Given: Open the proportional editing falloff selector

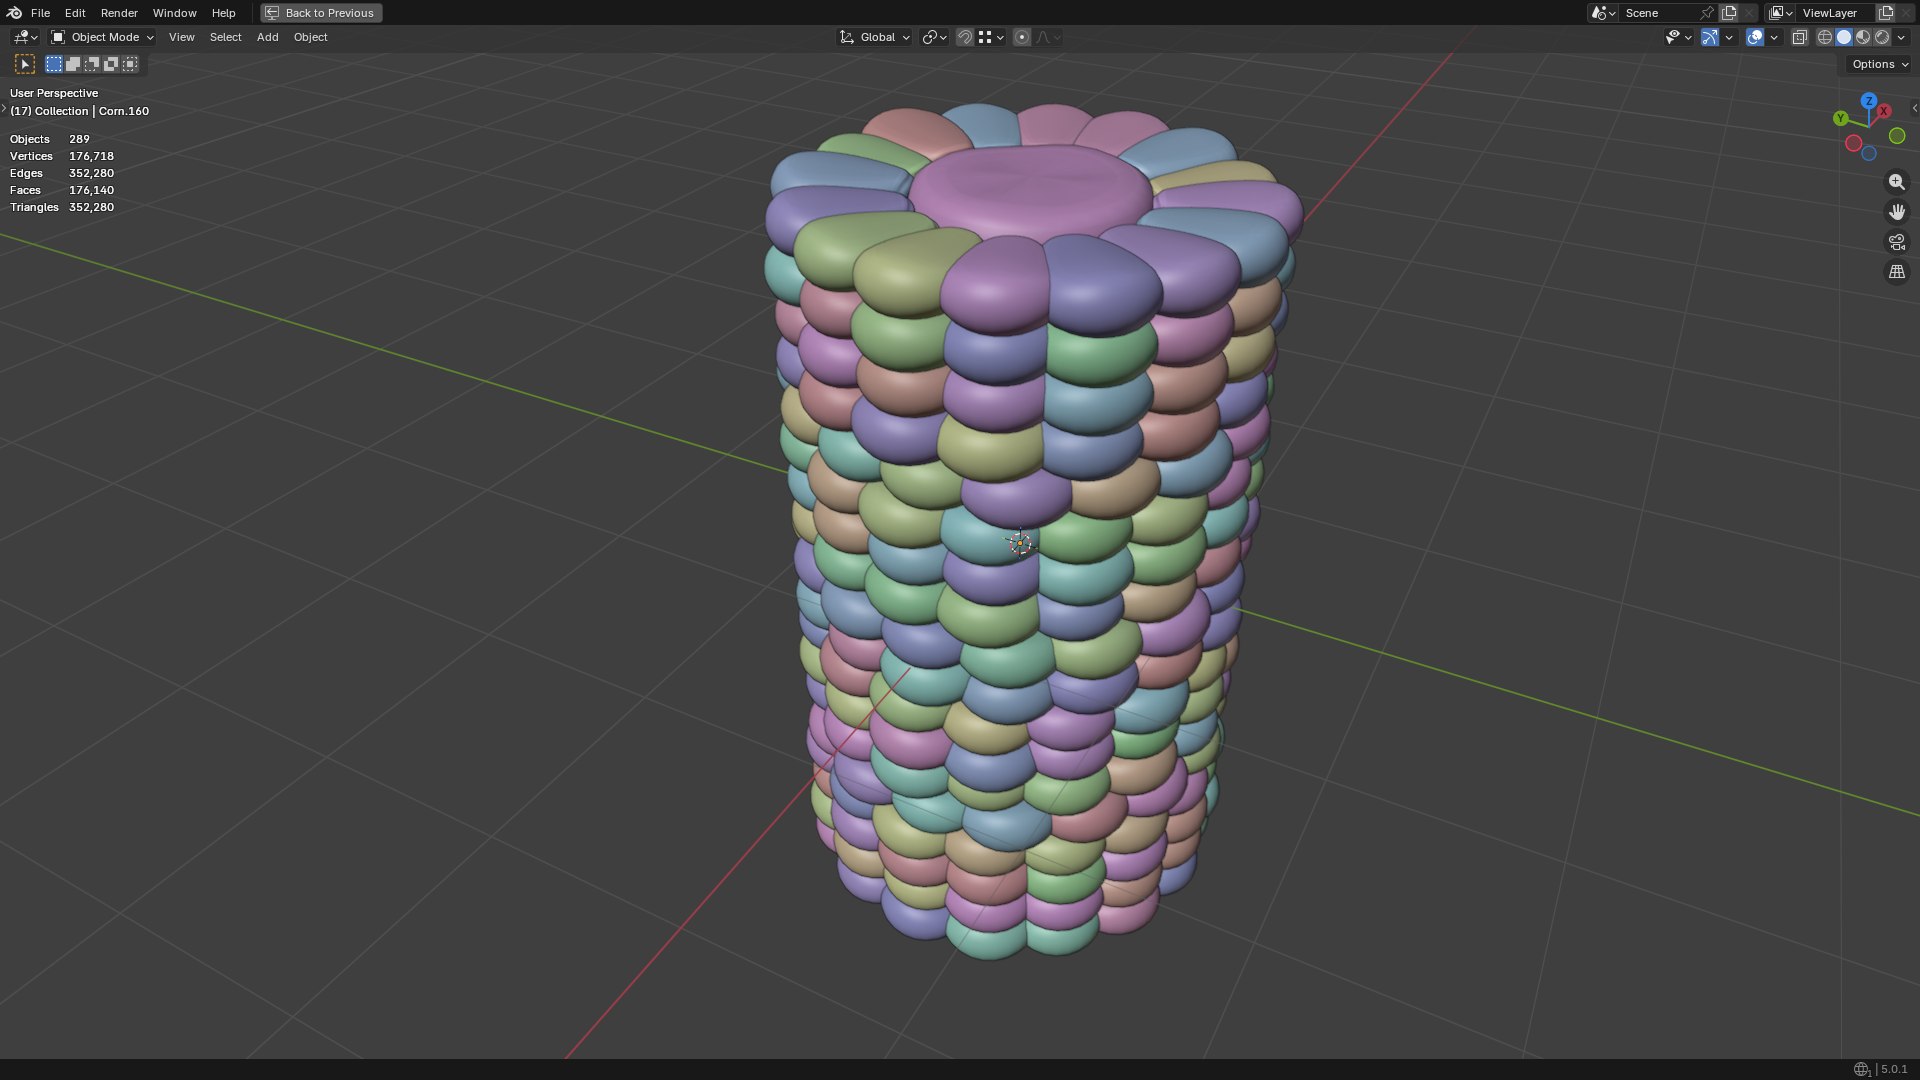Looking at the screenshot, I should (1048, 37).
